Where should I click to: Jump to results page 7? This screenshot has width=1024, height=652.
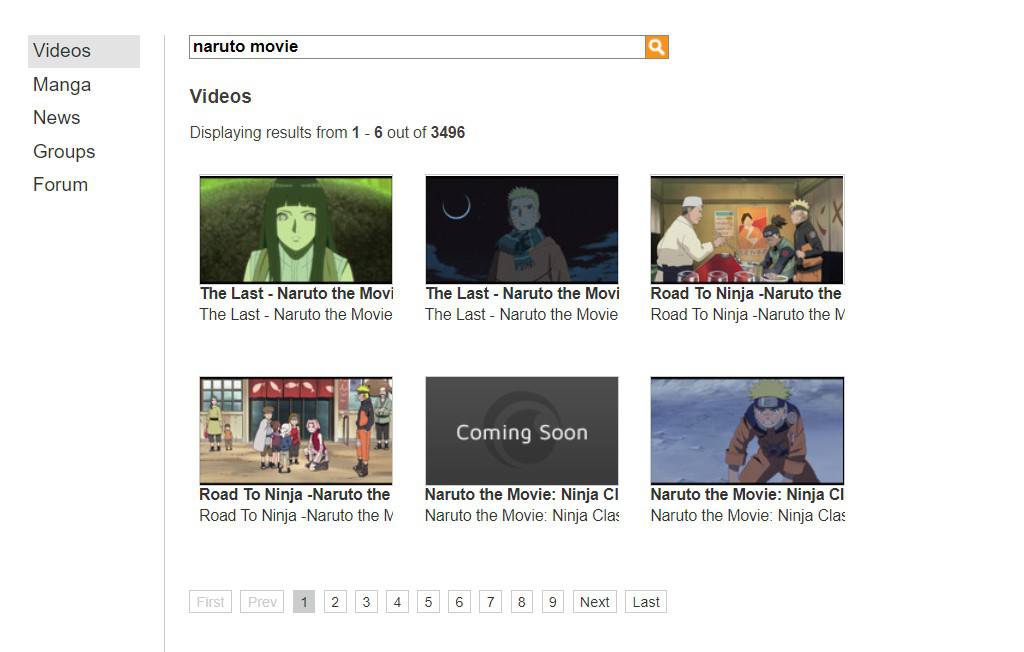[490, 602]
